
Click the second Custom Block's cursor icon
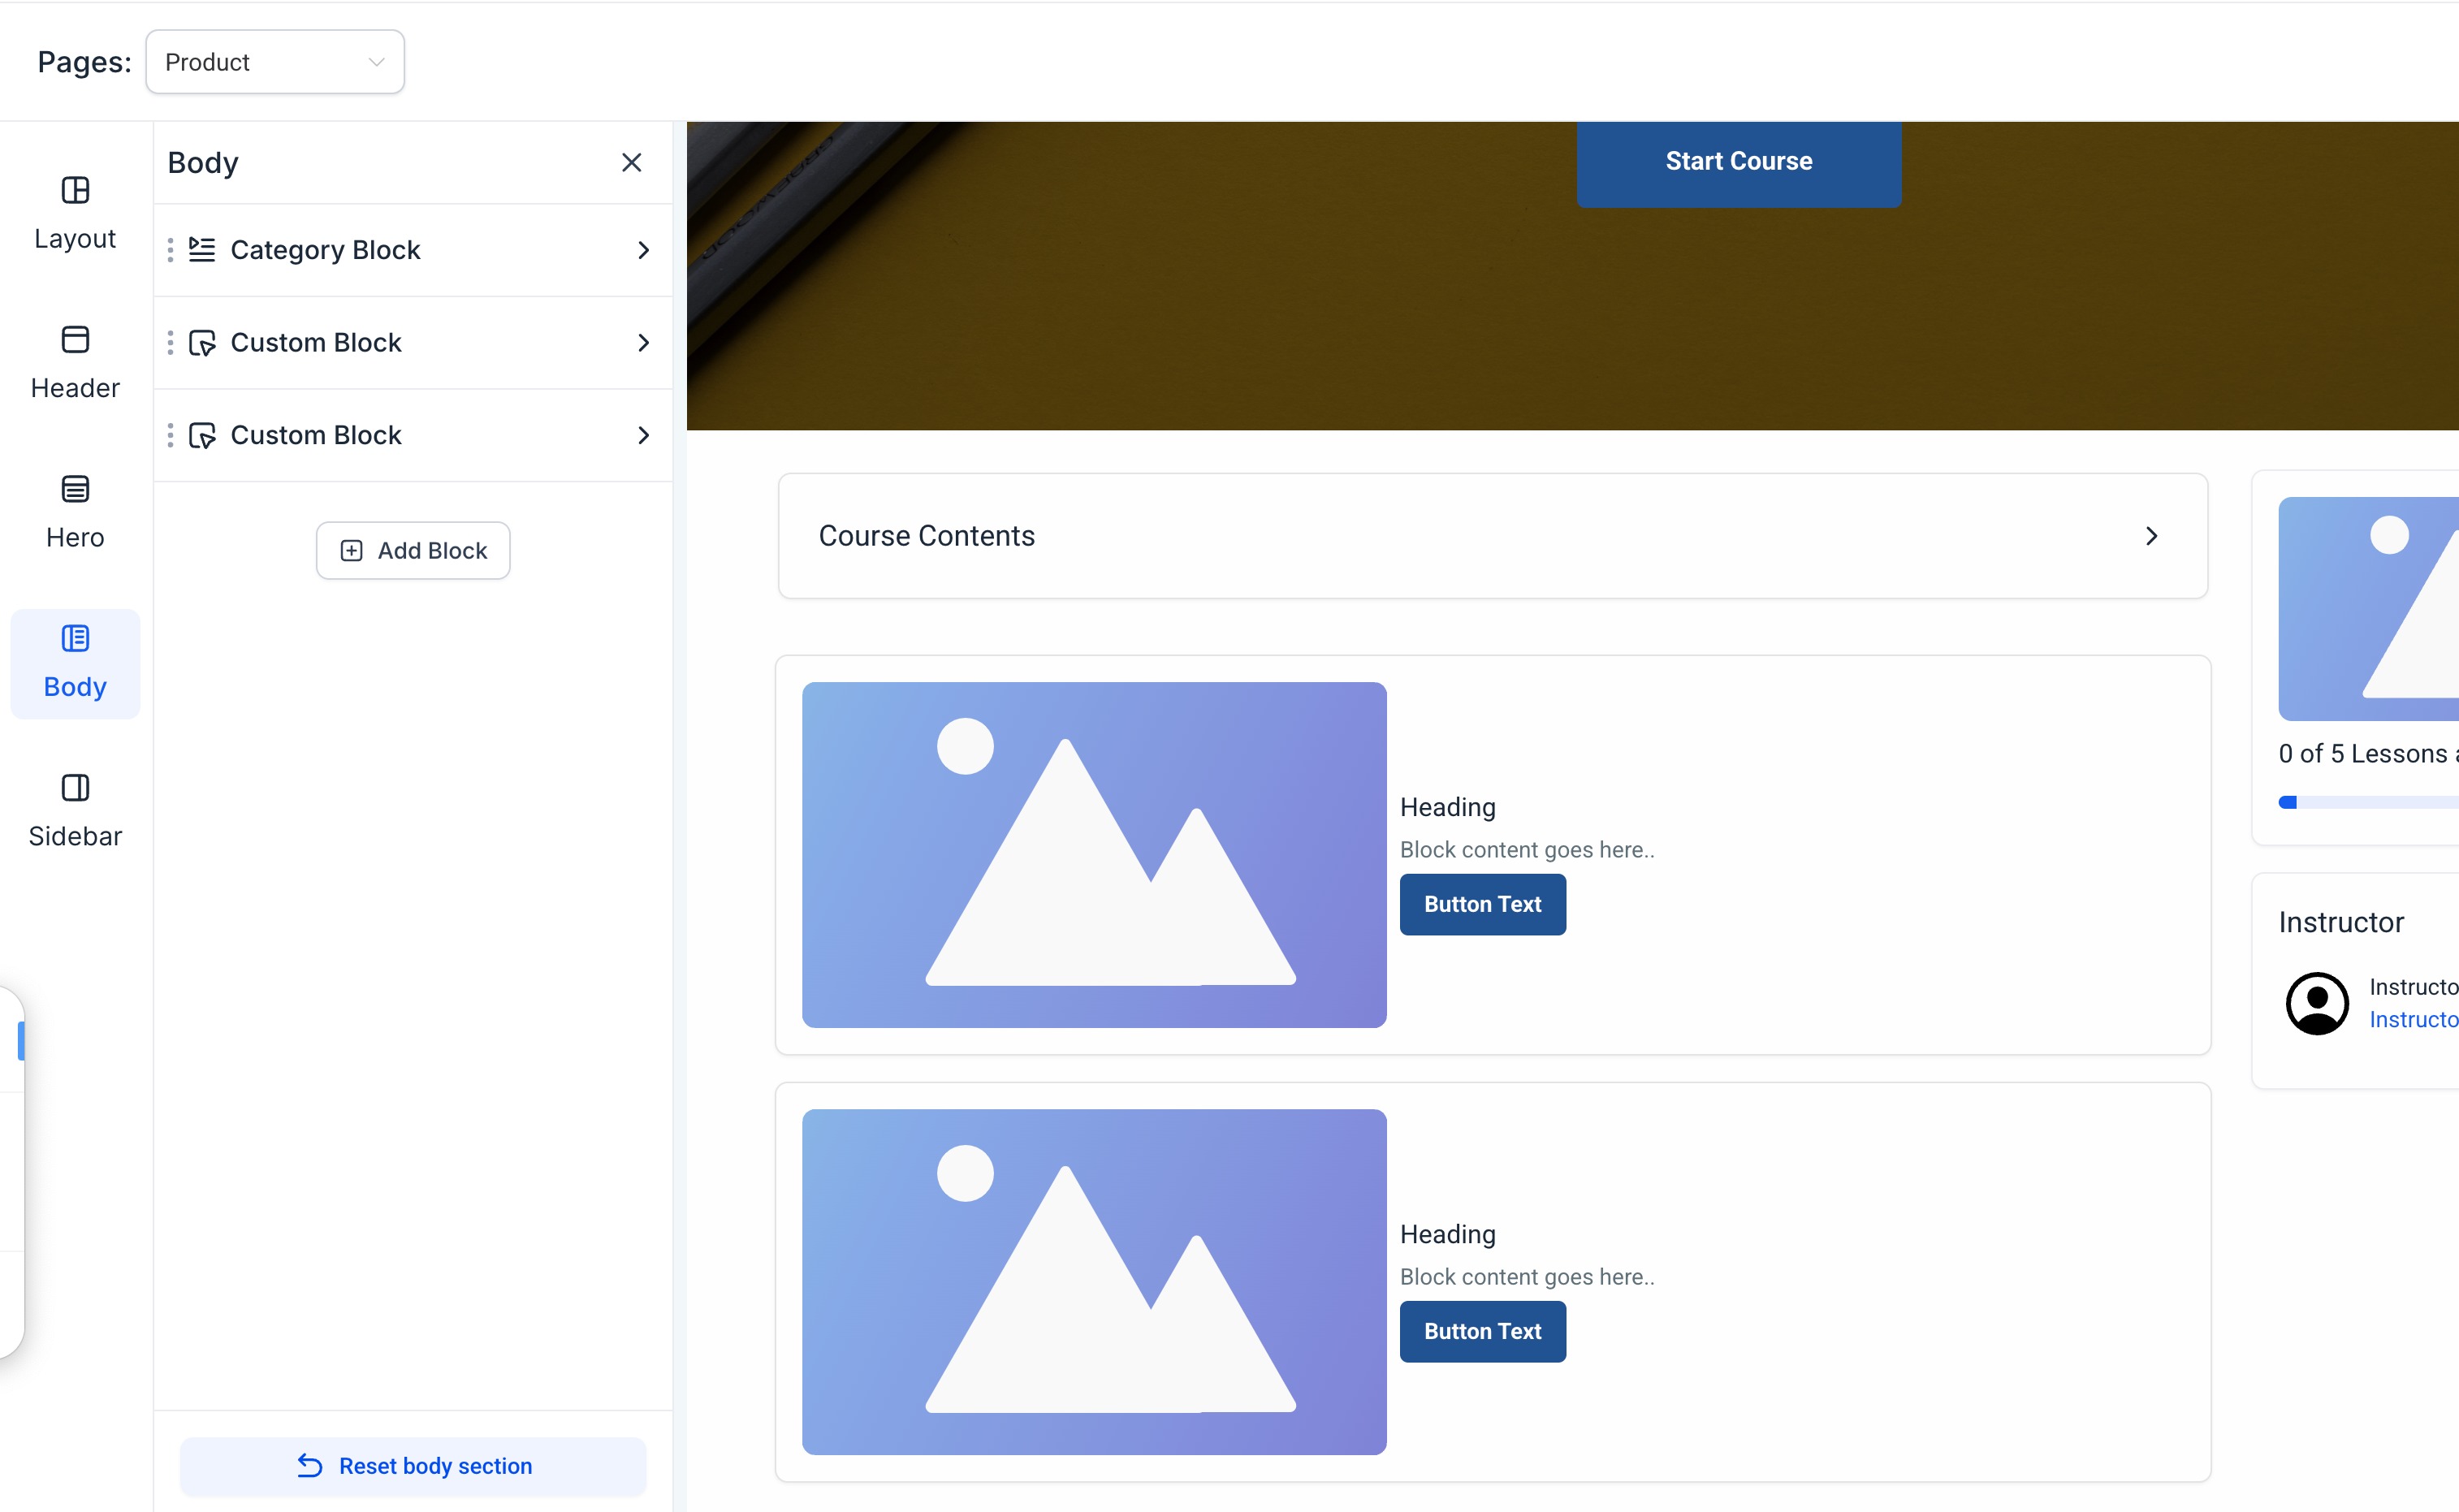(202, 436)
